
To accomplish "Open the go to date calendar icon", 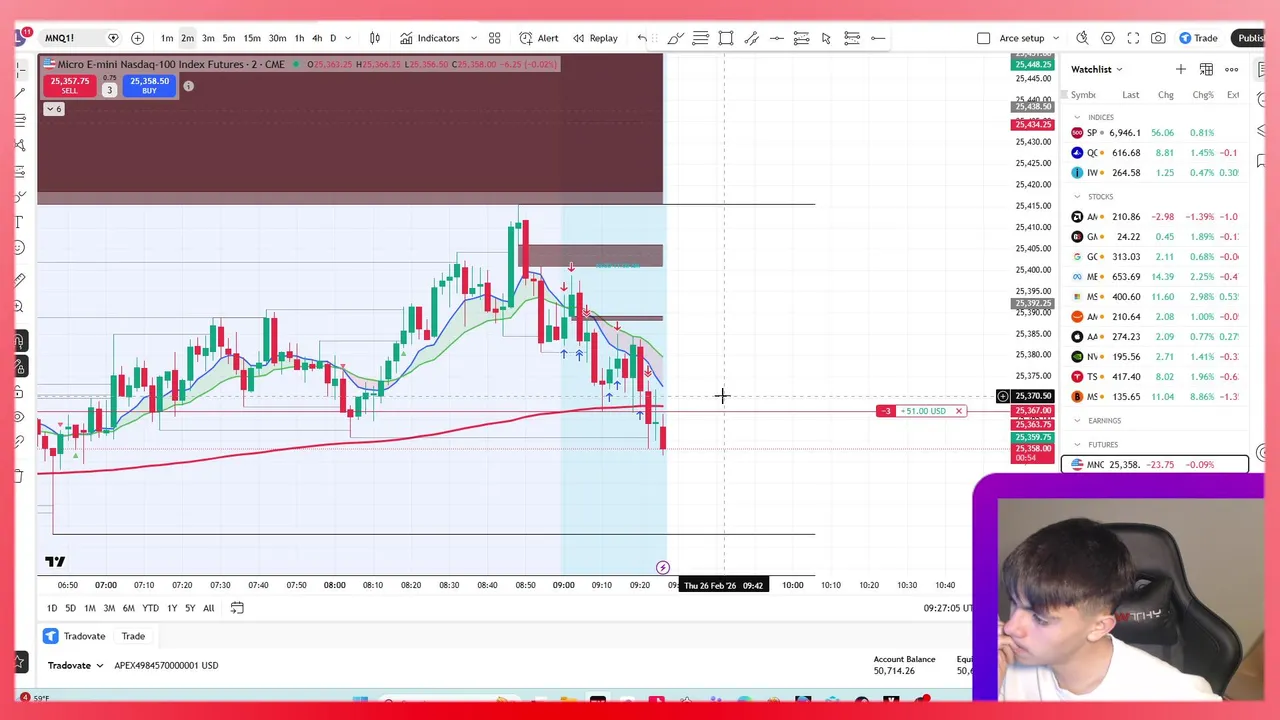I will click(237, 608).
